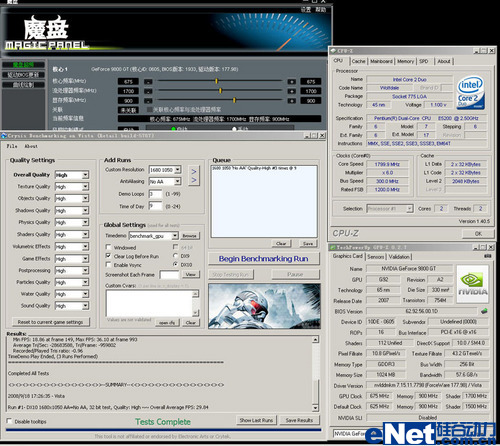Viewport: 500px width, 446px height.
Task: Click the Intel Core 2 Duo logo
Action: pyautogui.click(x=471, y=93)
